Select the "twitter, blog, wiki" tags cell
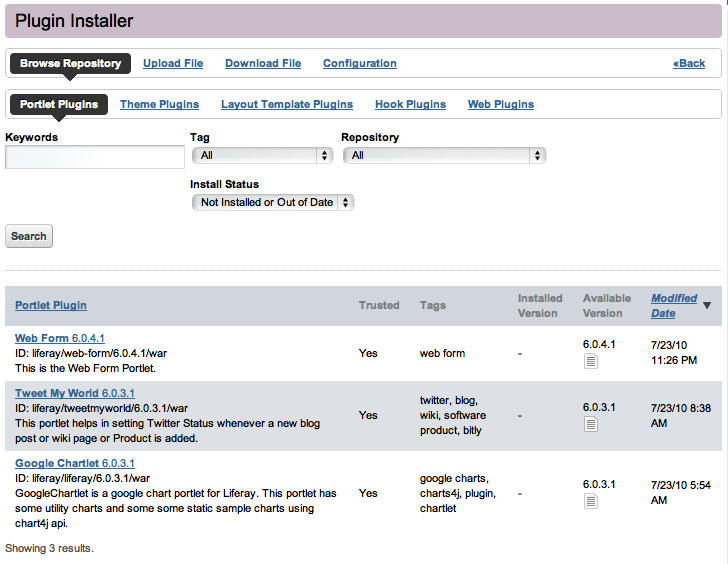 [453, 415]
